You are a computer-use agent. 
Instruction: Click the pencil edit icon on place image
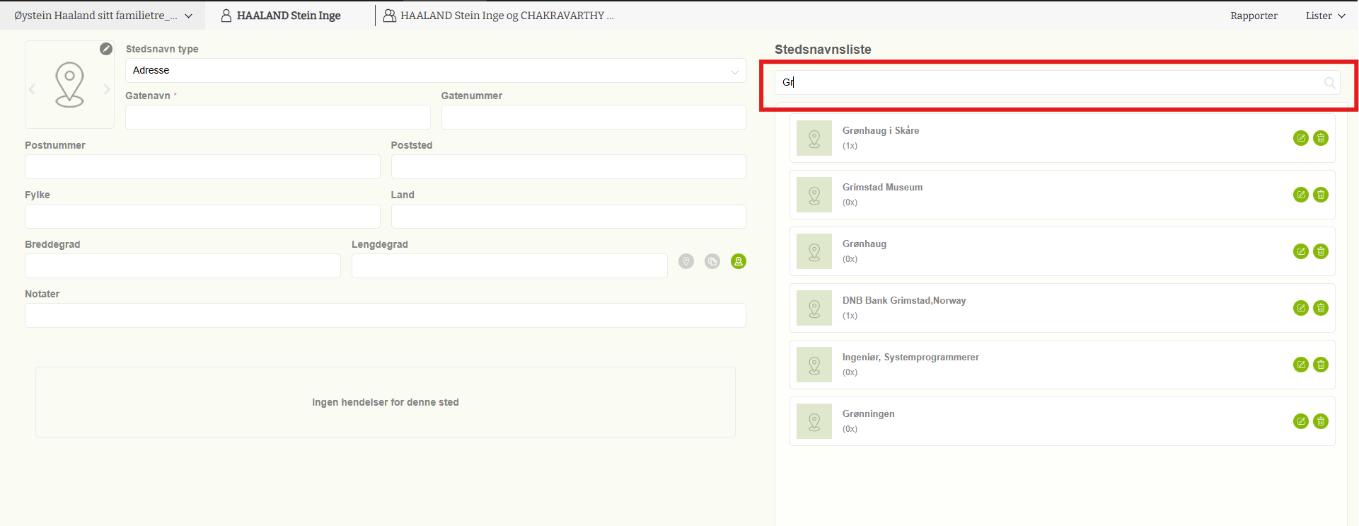point(106,49)
